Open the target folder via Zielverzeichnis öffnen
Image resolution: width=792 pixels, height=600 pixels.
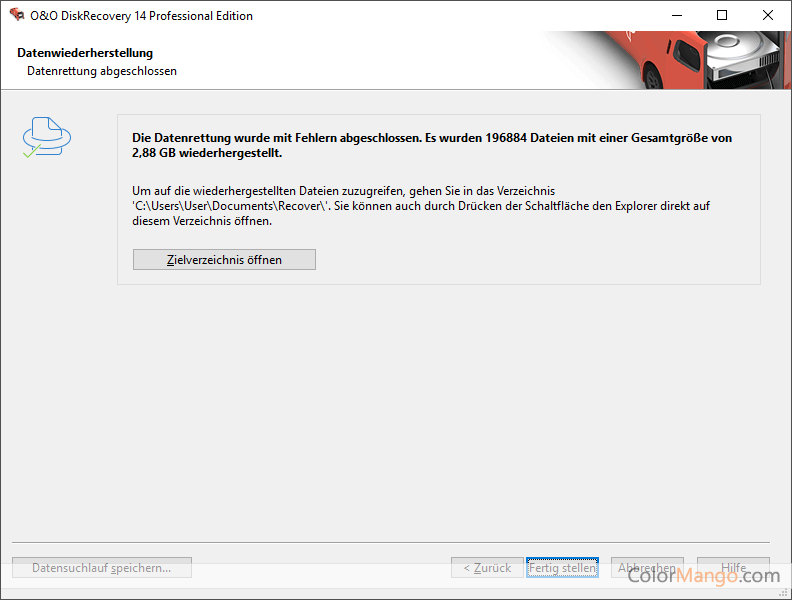(x=224, y=260)
